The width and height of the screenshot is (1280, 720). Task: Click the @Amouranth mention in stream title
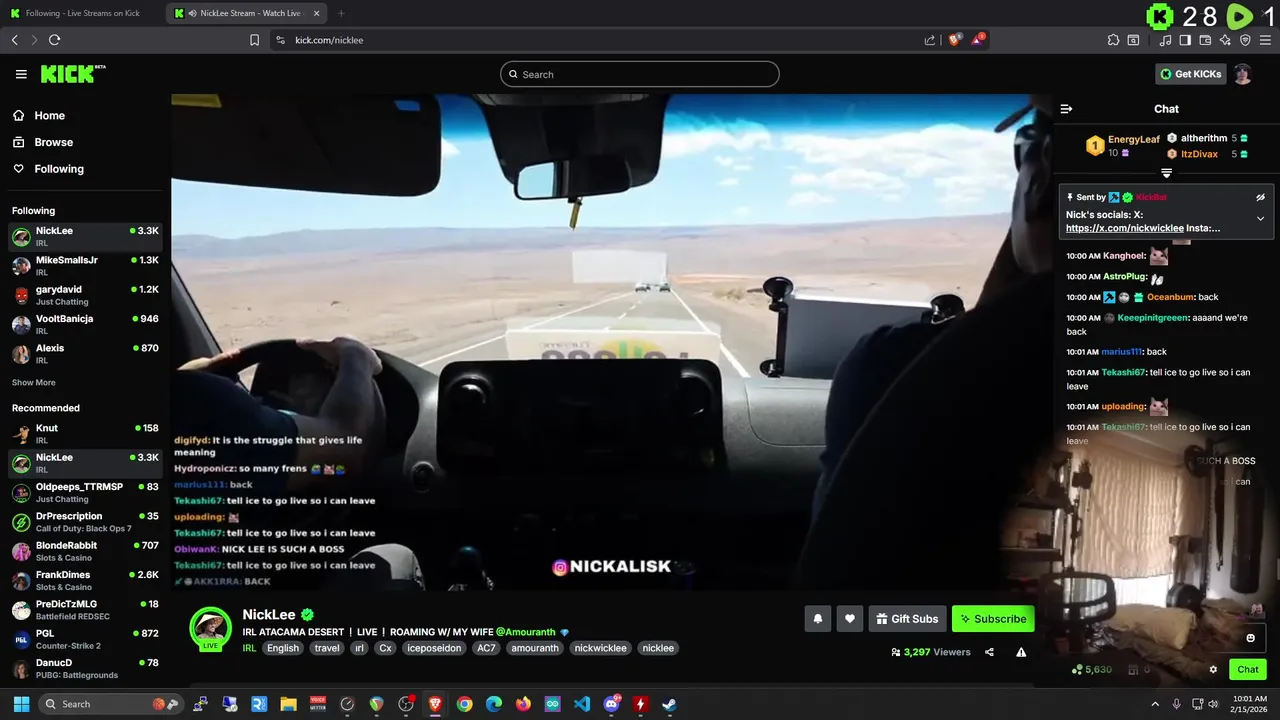coord(527,632)
